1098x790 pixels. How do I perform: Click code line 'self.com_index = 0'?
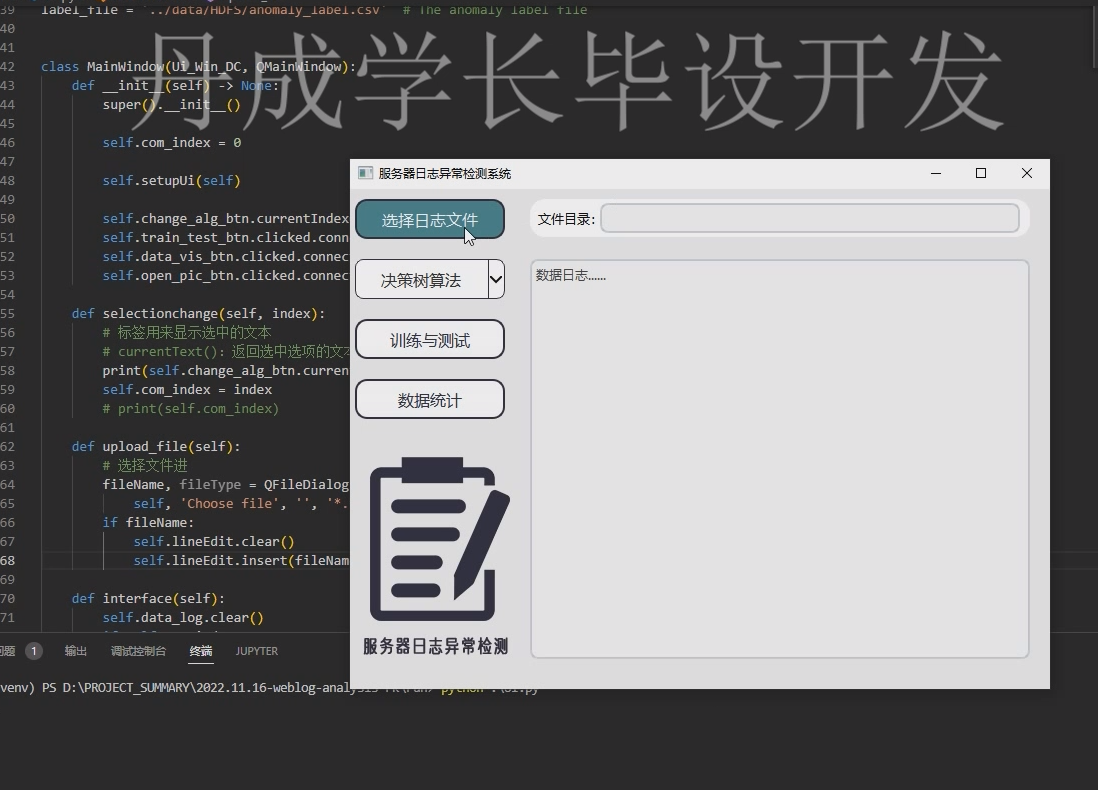pyautogui.click(x=172, y=143)
